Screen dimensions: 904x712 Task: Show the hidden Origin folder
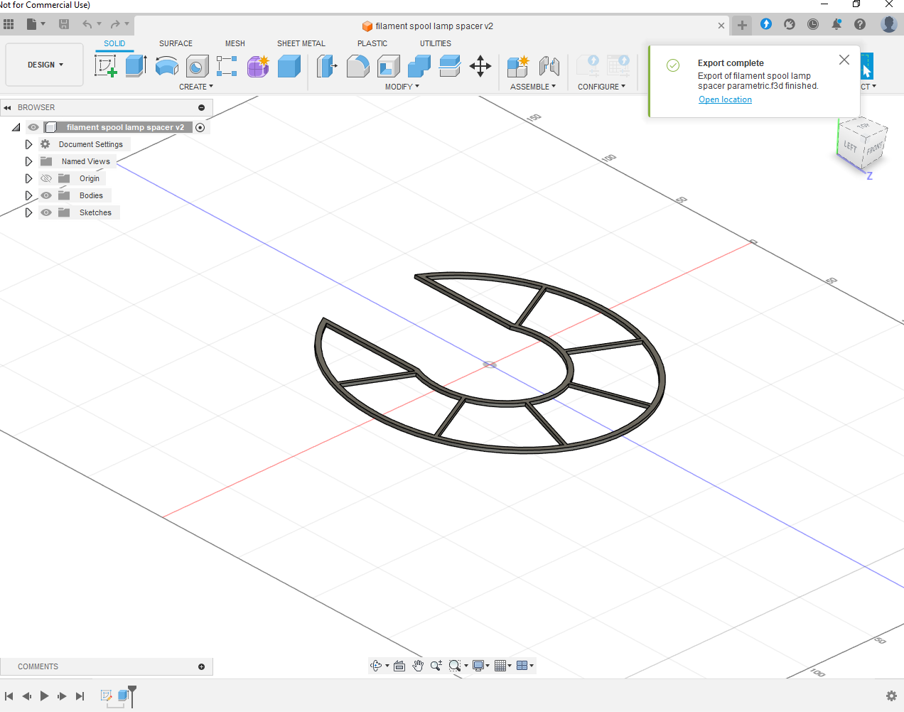[46, 179]
